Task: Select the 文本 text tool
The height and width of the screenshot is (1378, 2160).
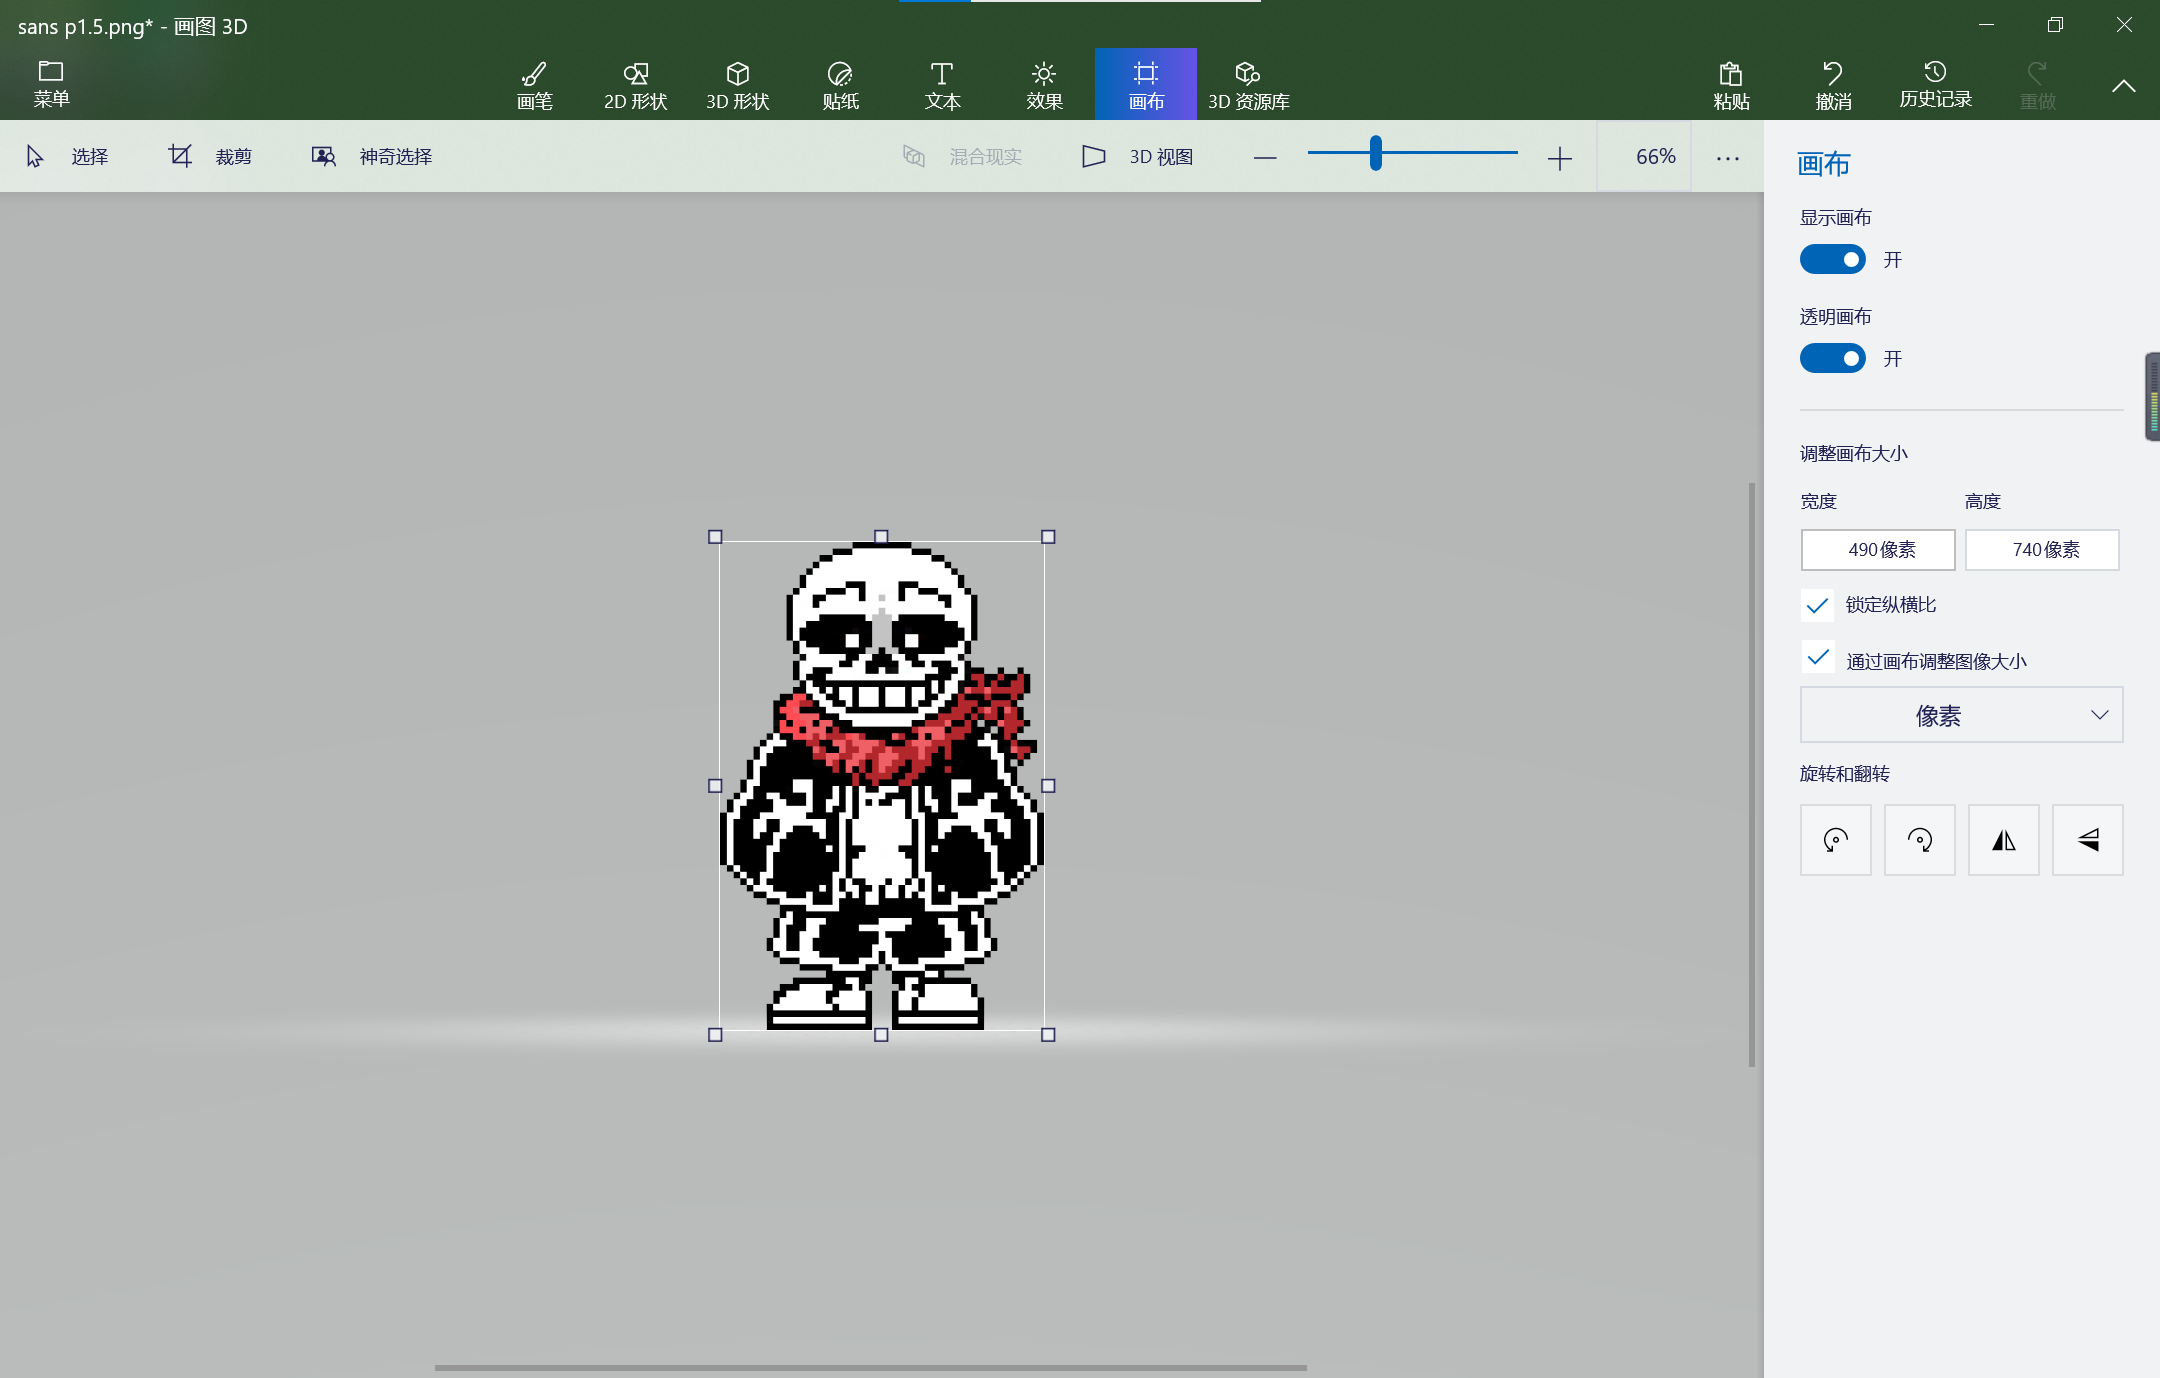Action: tap(942, 85)
